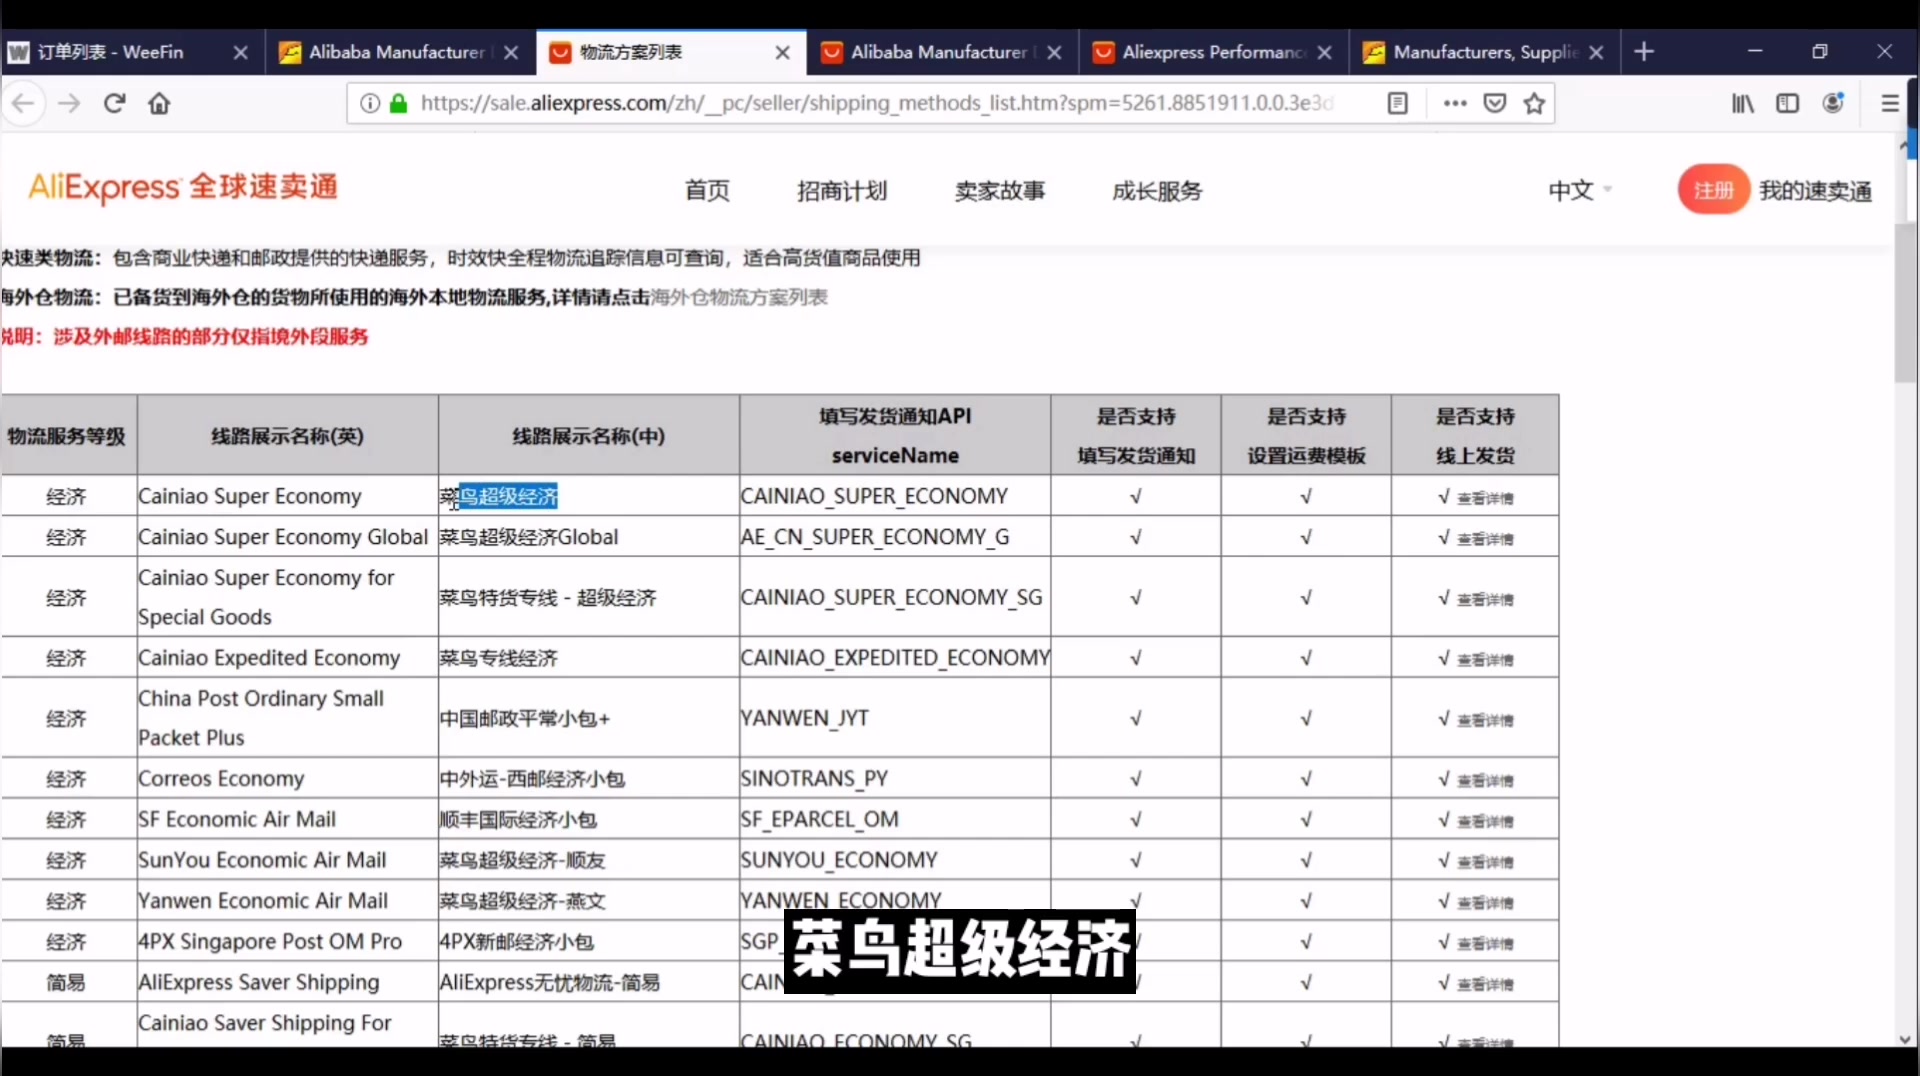This screenshot has height=1076, width=1920.
Task: Select the highlighted 菜鸟超级经济 cell text
Action: (499, 496)
